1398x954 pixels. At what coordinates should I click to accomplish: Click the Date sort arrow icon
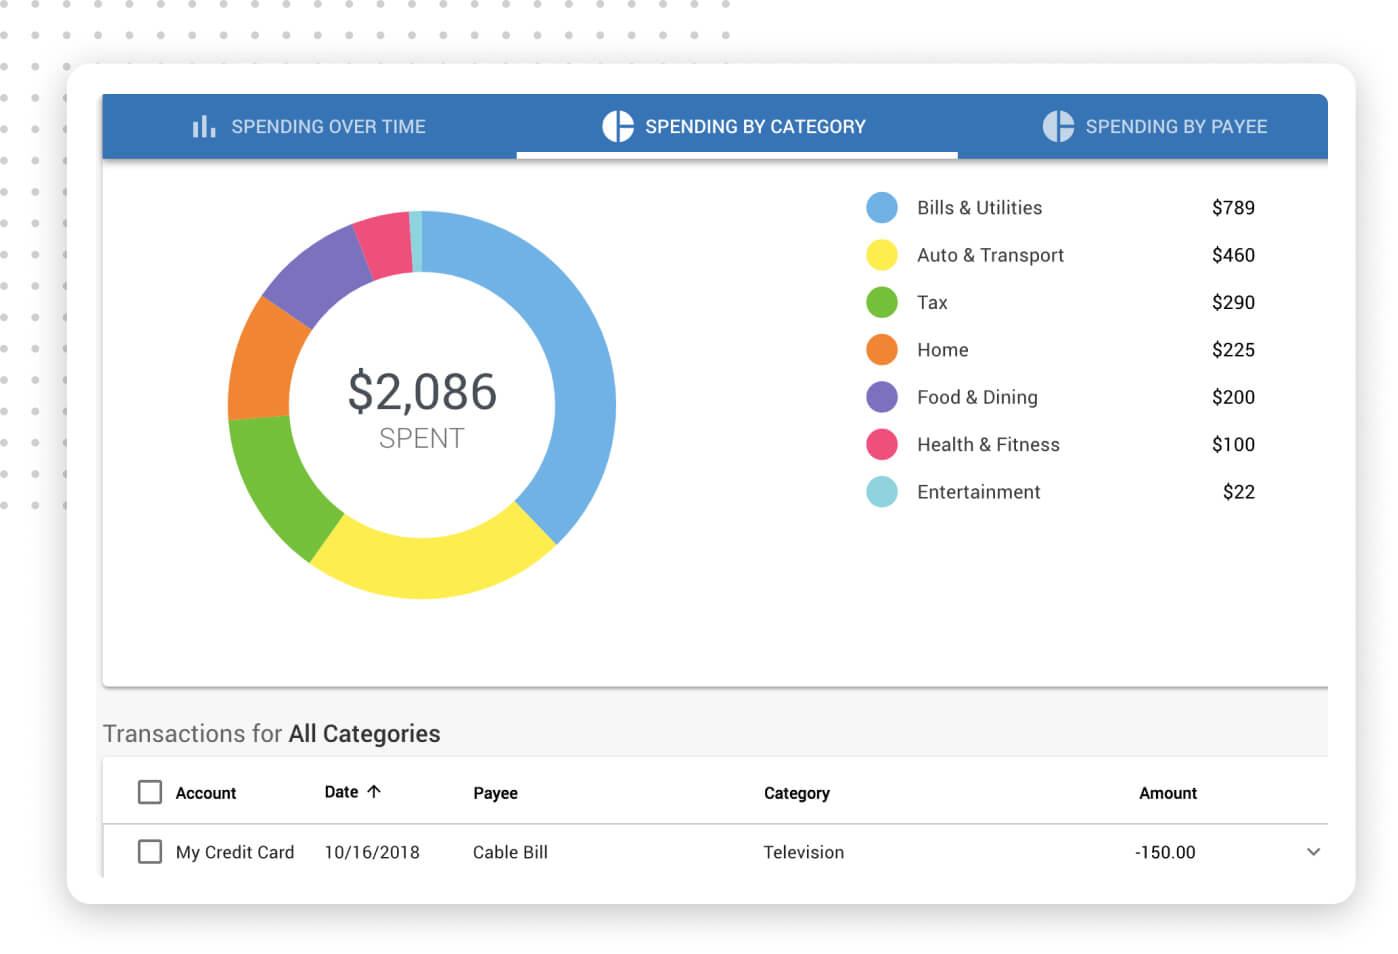pos(374,791)
